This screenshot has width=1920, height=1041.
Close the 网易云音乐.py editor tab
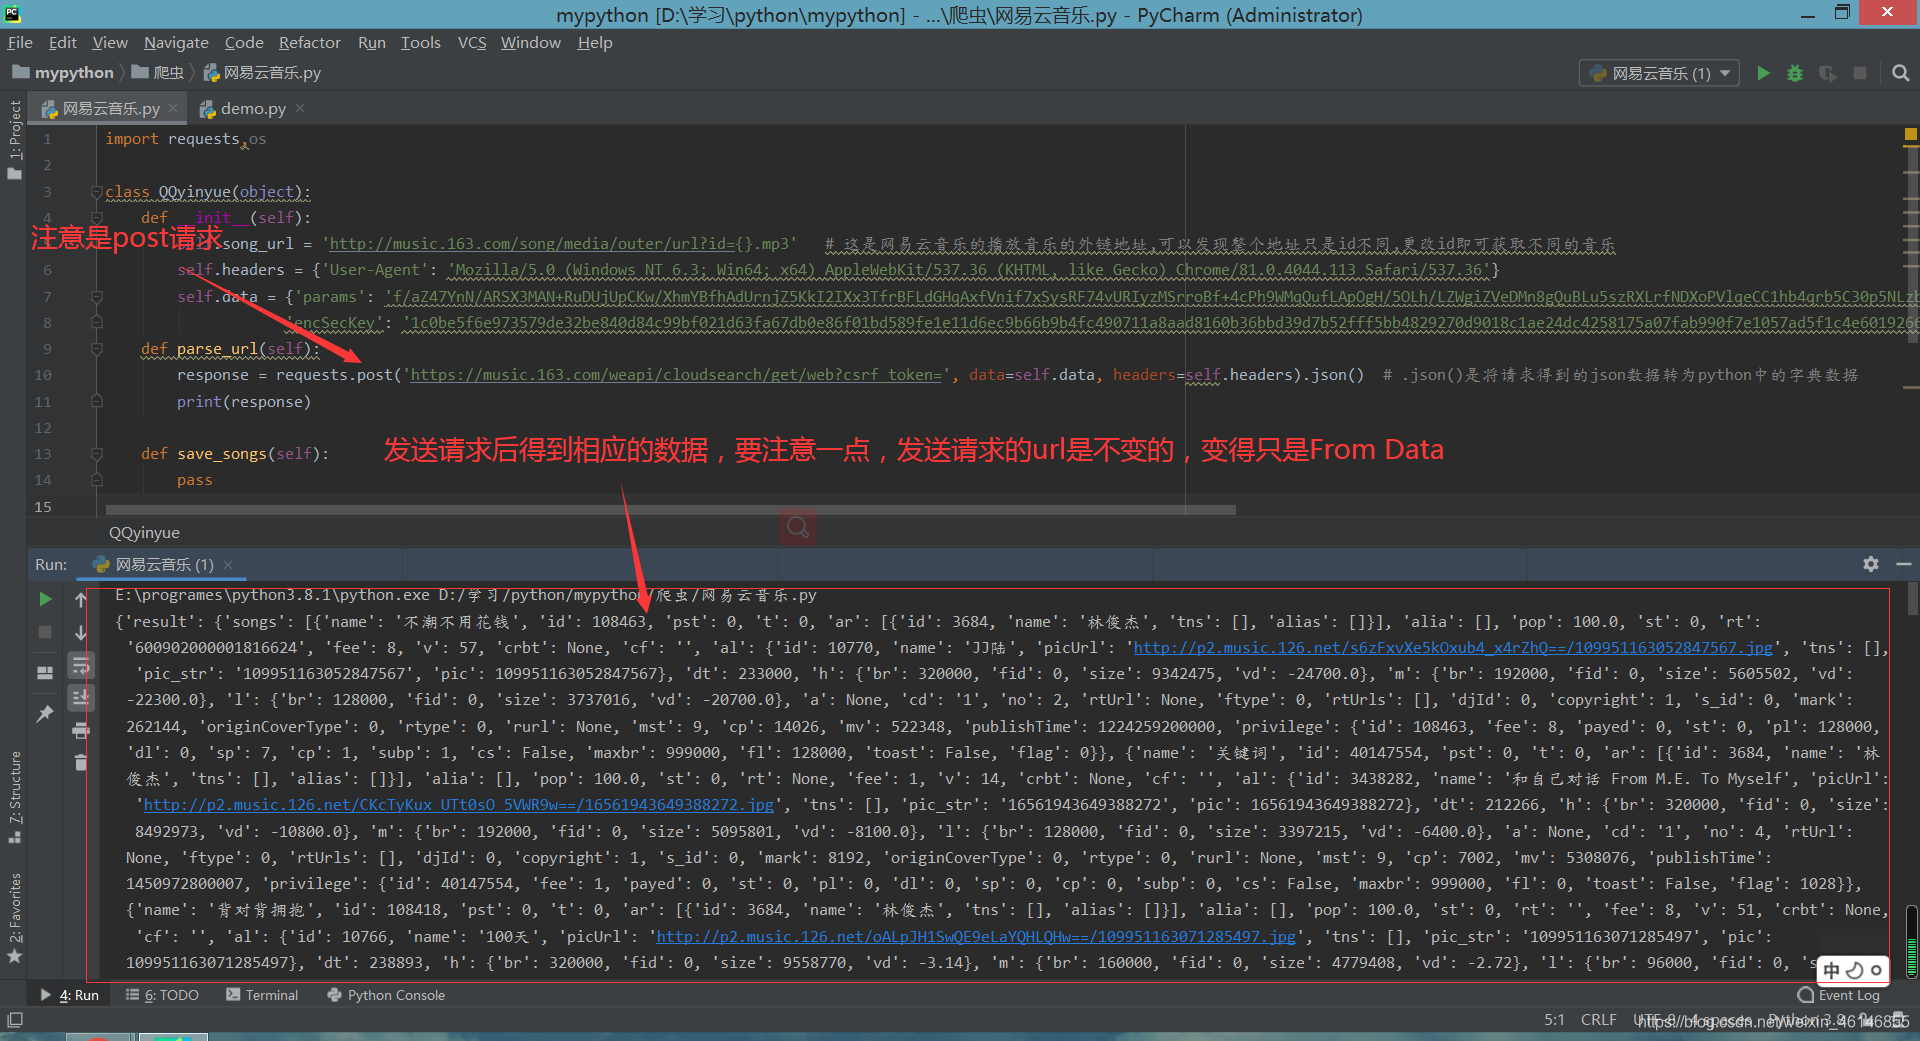(173, 108)
